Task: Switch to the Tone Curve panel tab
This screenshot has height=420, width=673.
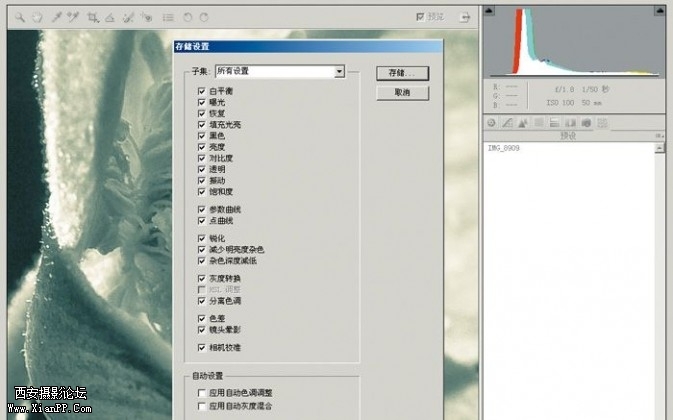Action: coord(508,123)
